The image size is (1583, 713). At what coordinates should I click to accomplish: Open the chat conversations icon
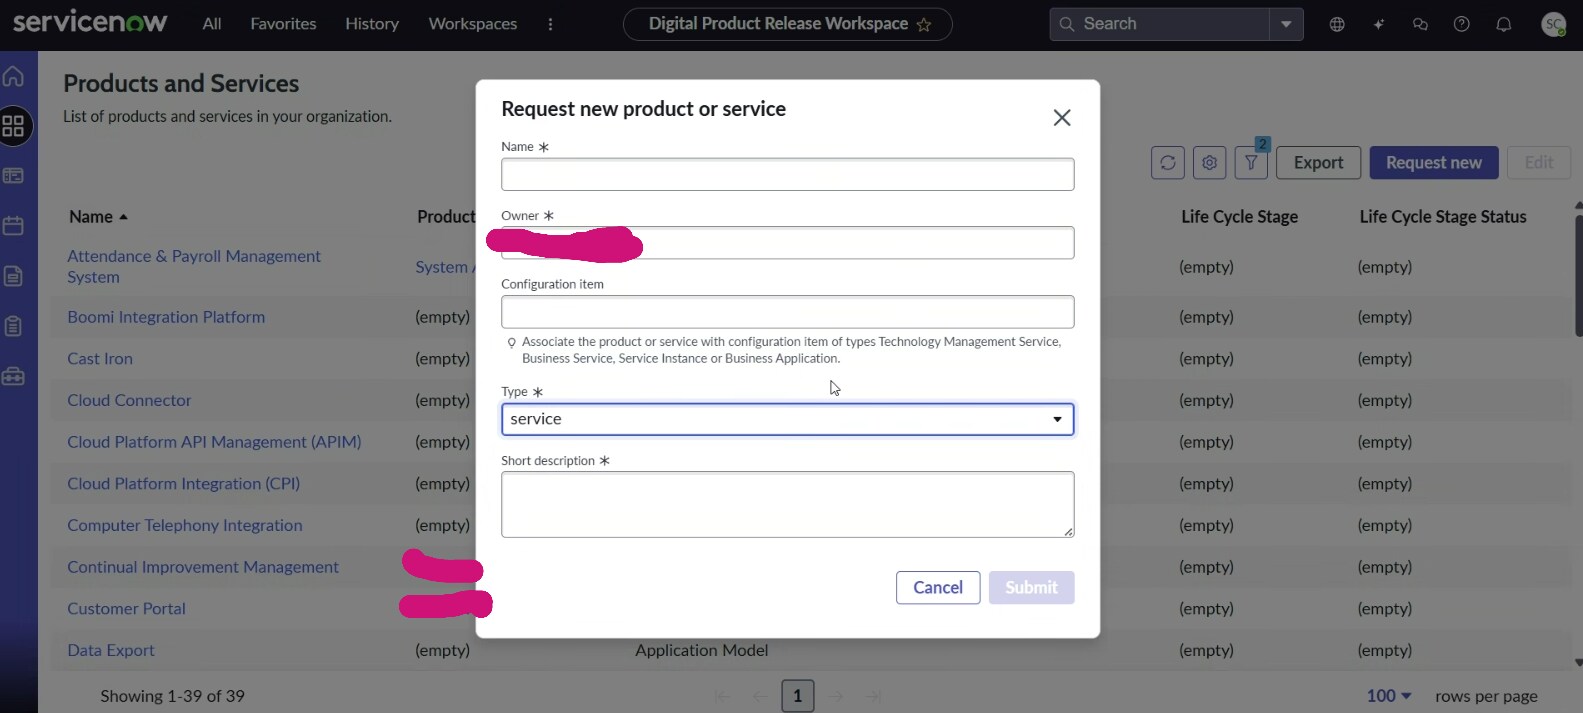(x=1420, y=24)
